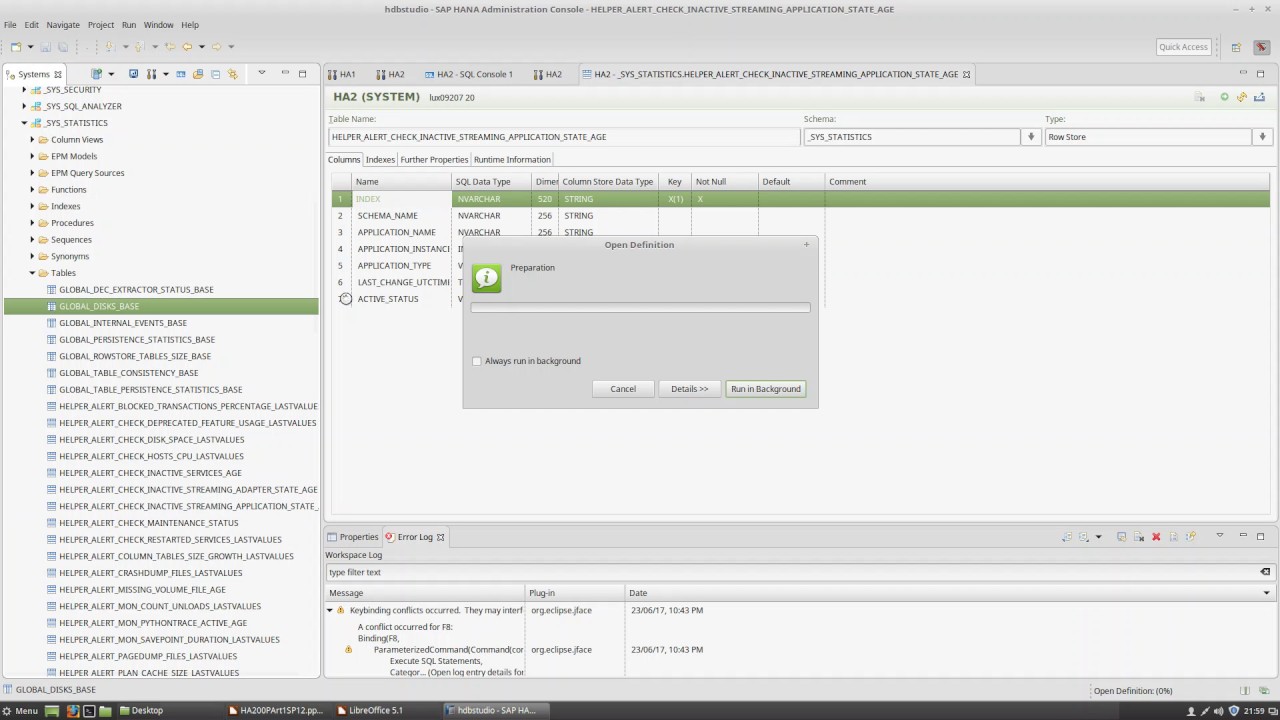
Task: Click the Date column header in Error Log
Action: 948,593
